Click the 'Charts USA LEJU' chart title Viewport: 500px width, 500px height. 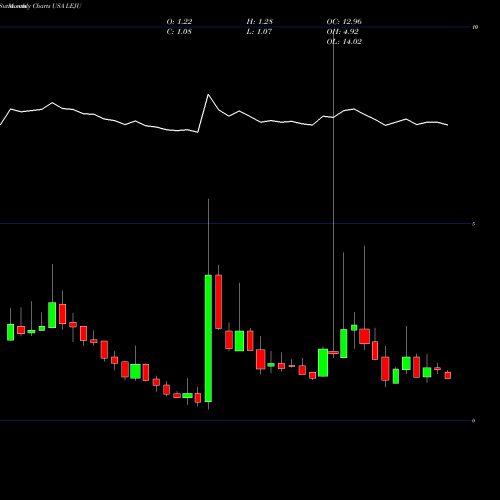57,6
